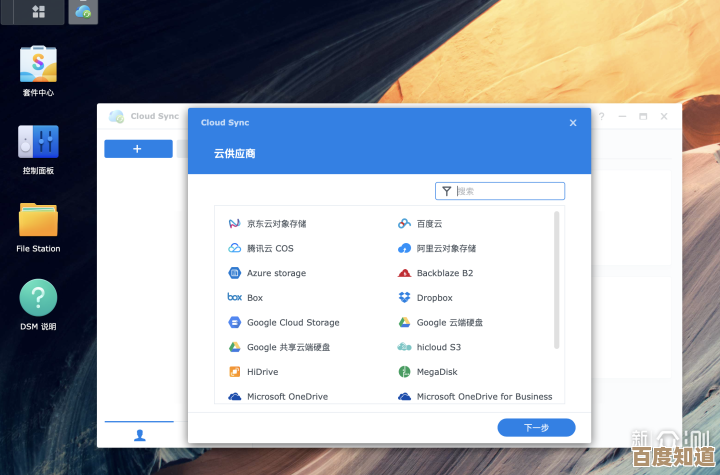Select the Box provider entry
Screen dimensions: 720x475
[254, 298]
